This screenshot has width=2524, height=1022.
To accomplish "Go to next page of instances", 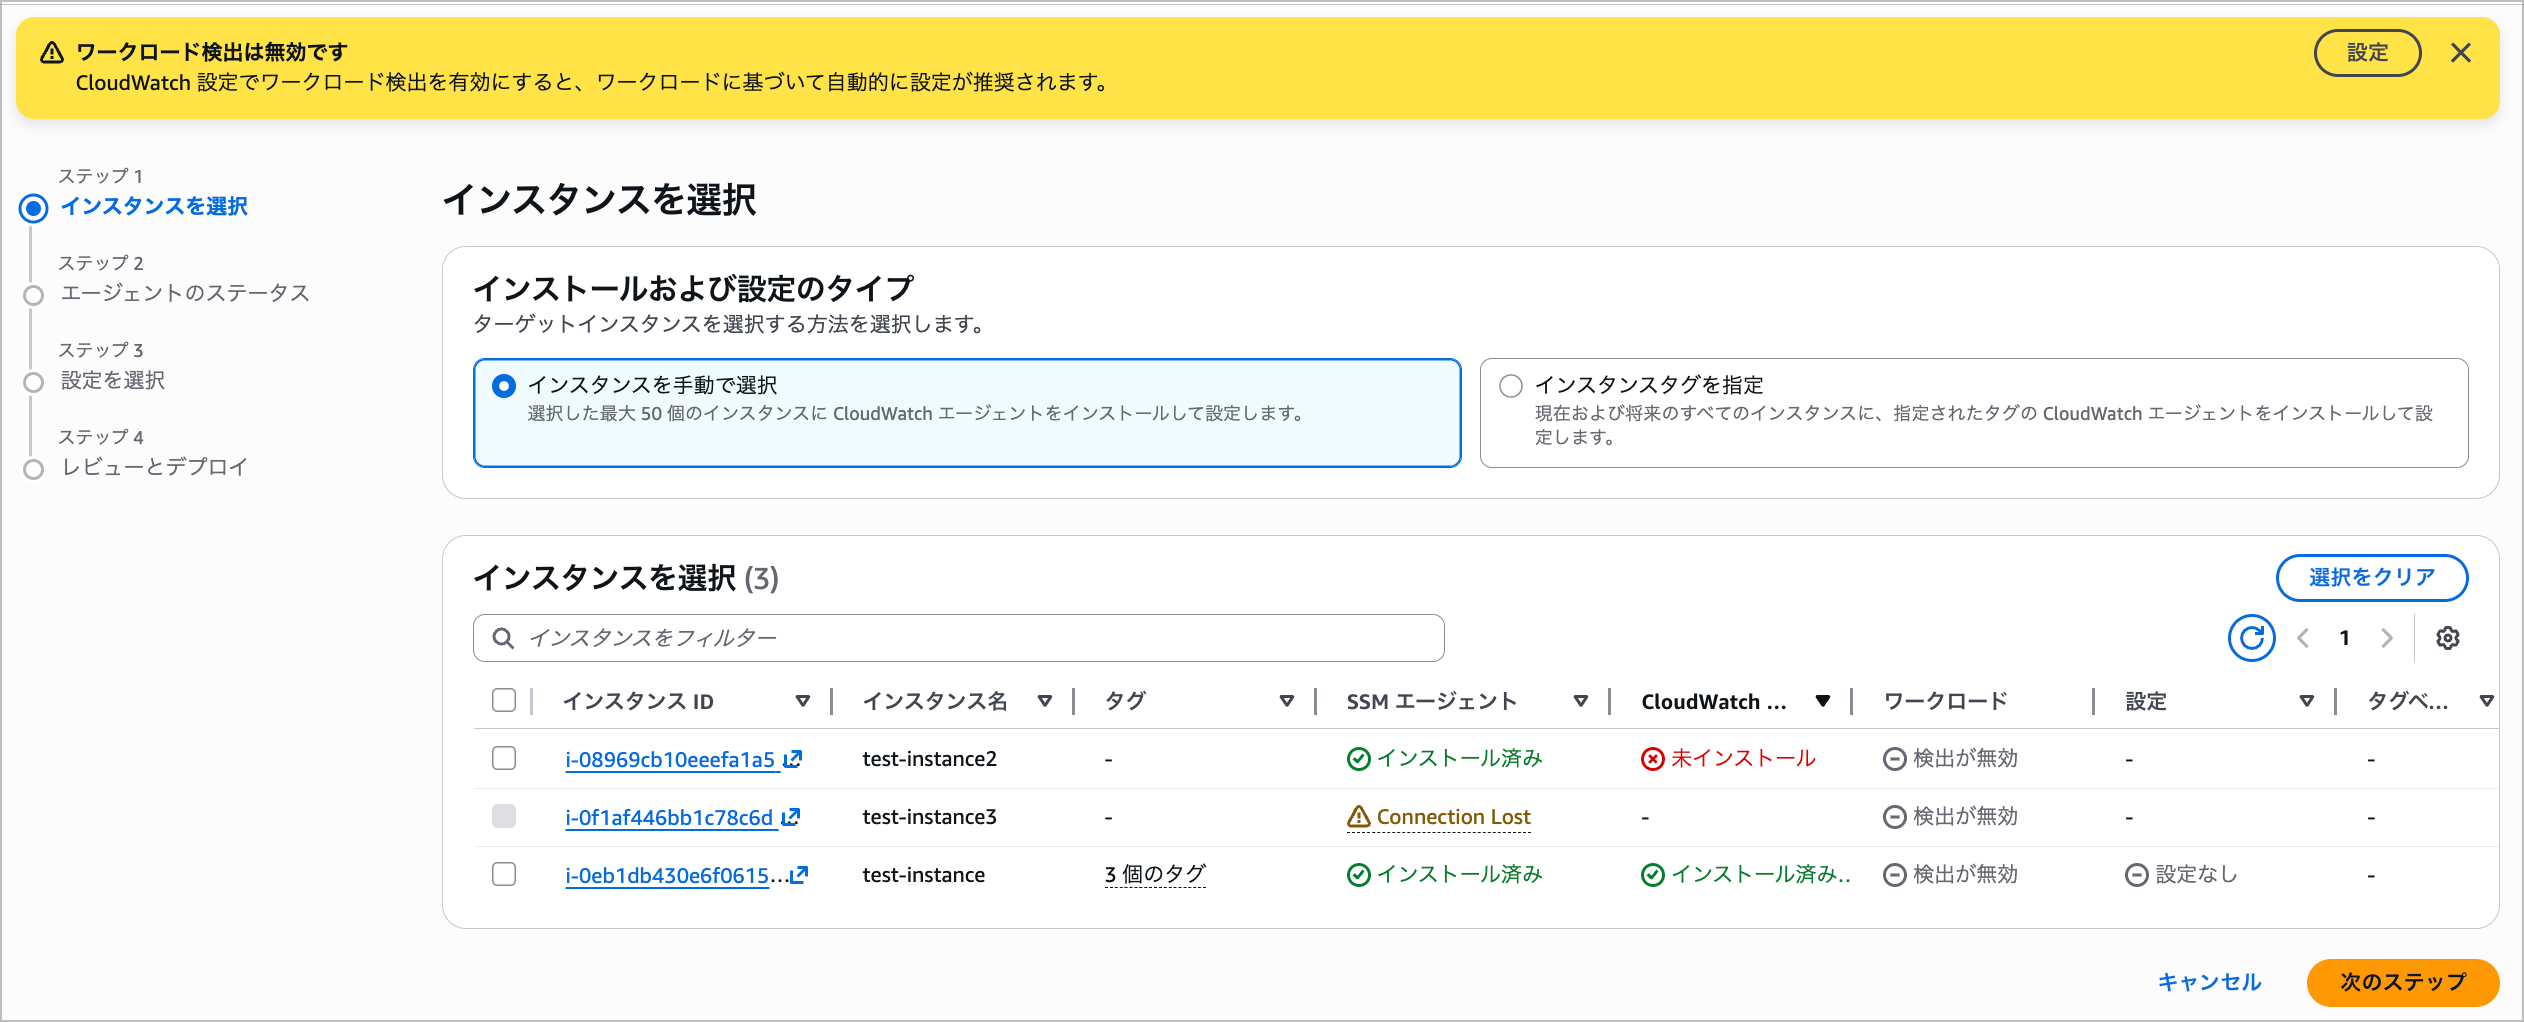I will [x=2387, y=638].
